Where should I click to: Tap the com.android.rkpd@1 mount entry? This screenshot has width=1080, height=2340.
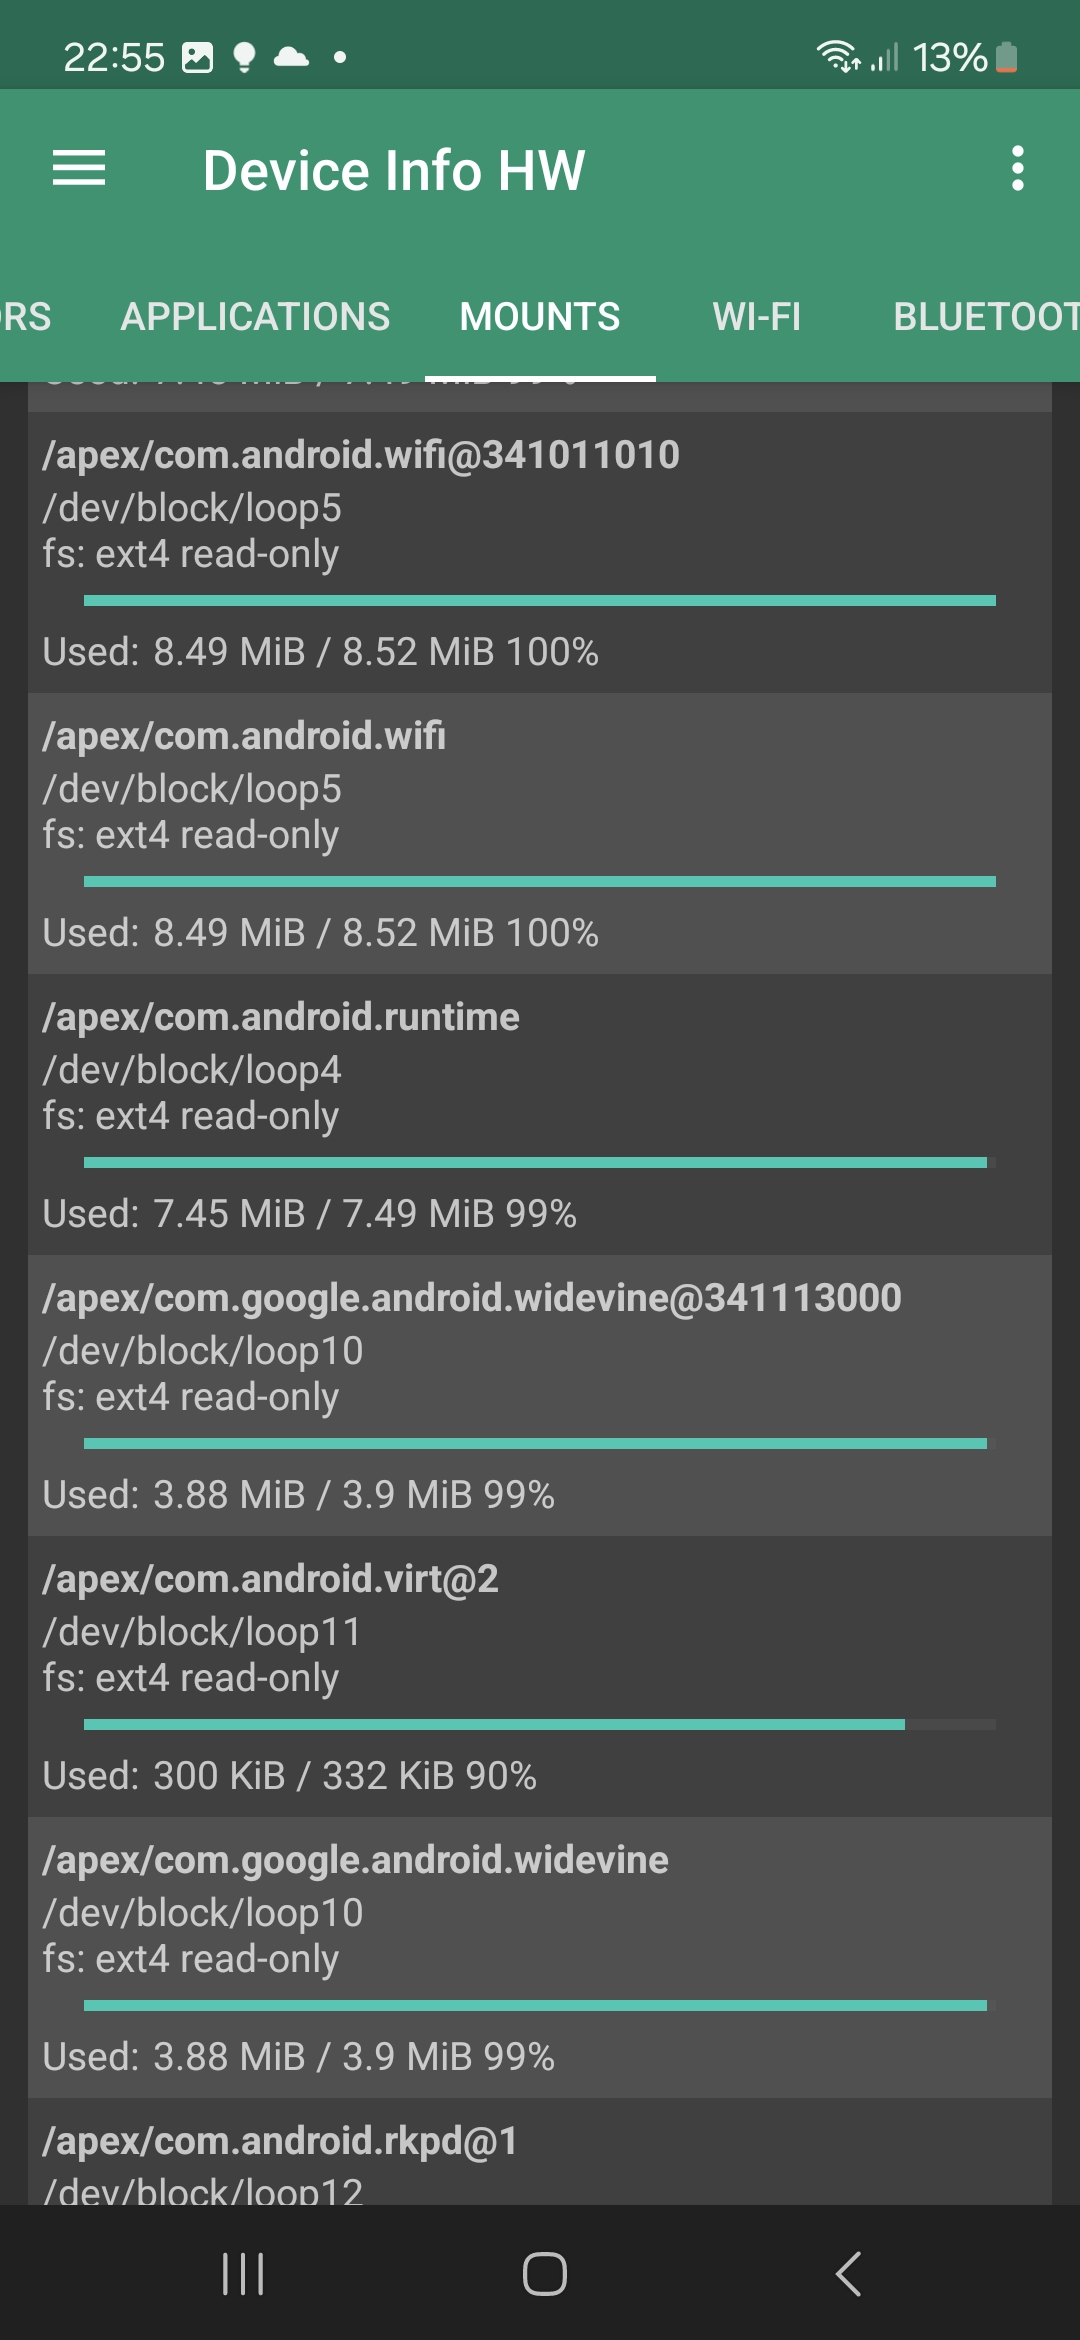click(x=539, y=2160)
